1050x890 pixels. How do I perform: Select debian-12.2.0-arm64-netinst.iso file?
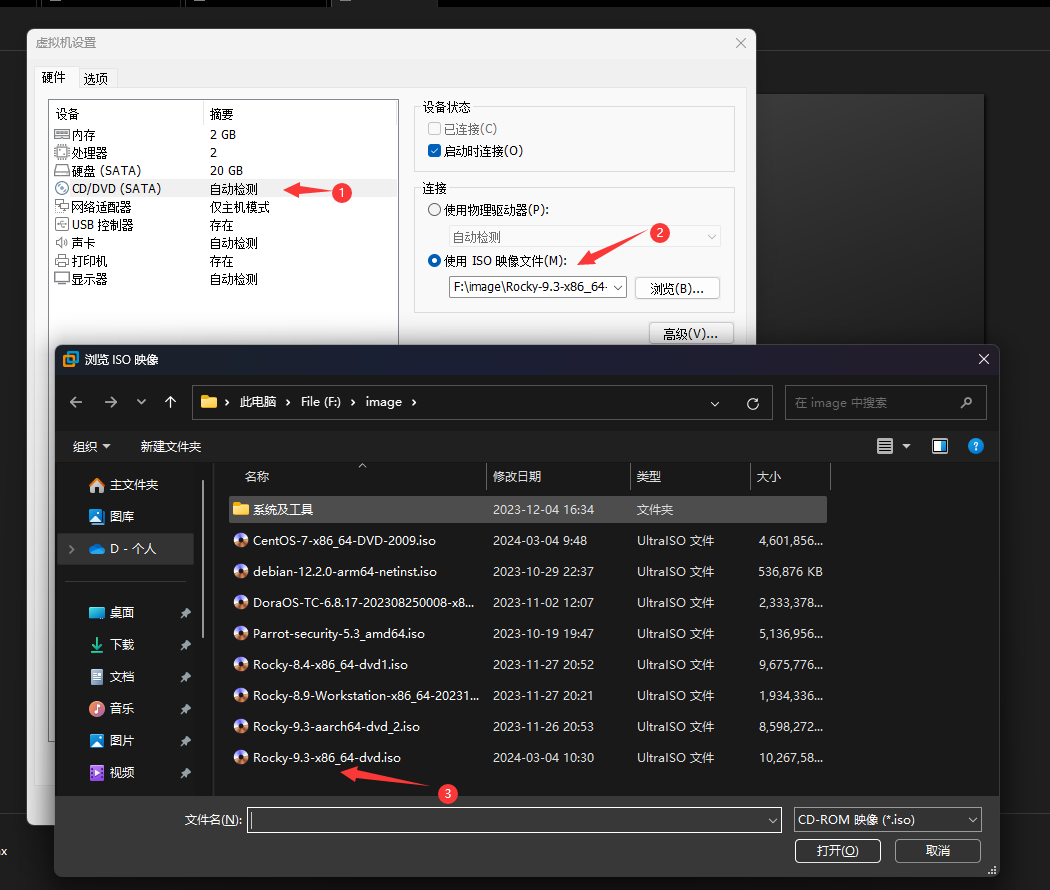tap(528, 571)
